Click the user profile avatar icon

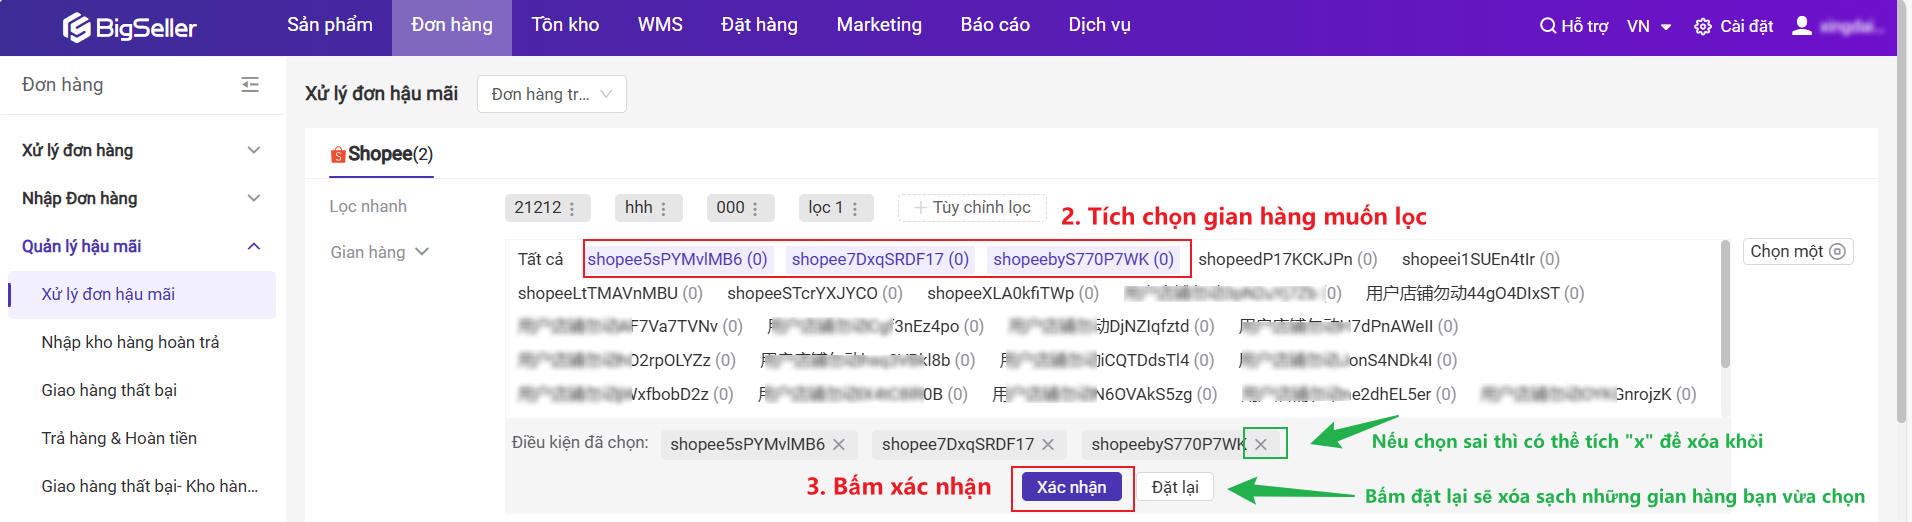click(x=1801, y=26)
